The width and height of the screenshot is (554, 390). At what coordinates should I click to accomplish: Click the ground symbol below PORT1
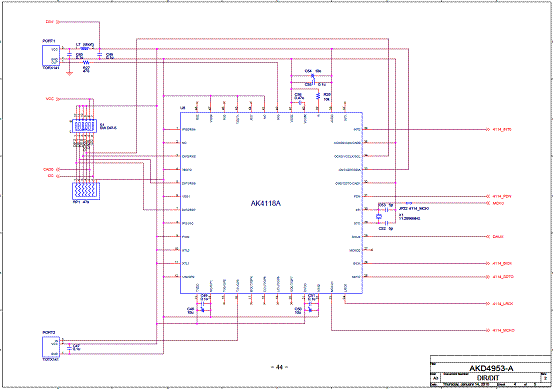point(69,73)
